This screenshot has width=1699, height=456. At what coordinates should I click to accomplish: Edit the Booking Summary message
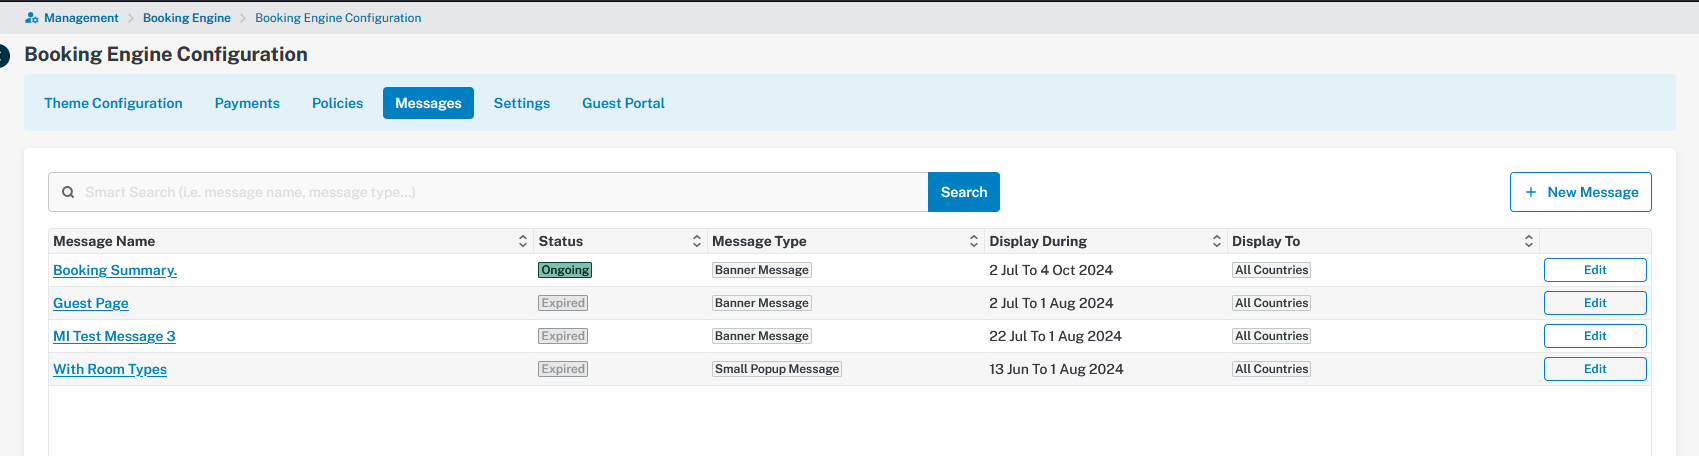(x=1595, y=270)
